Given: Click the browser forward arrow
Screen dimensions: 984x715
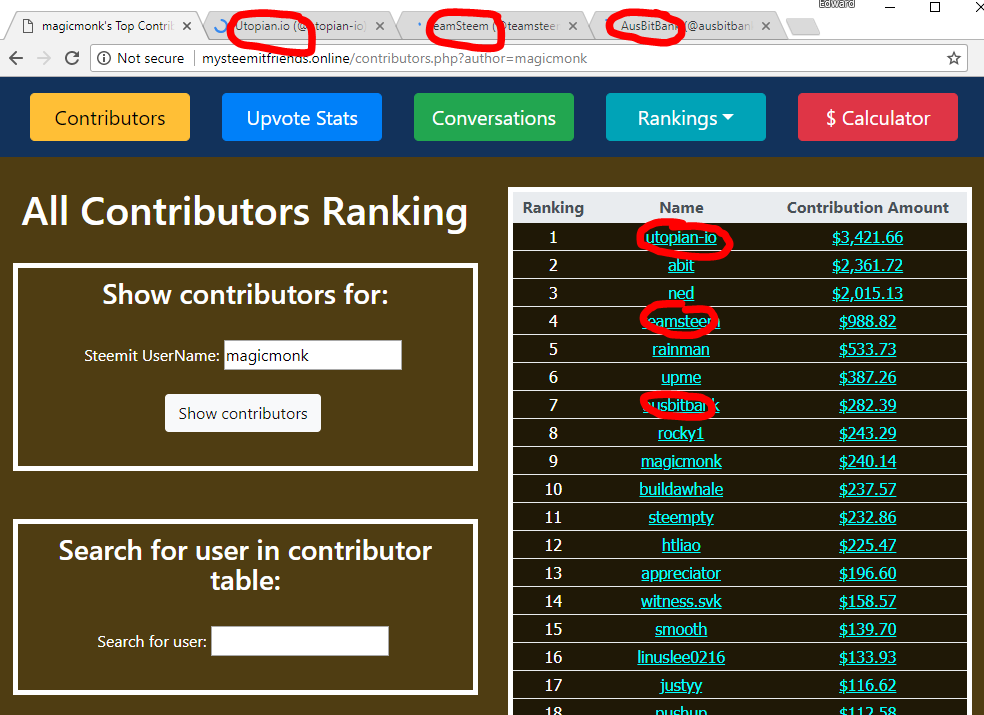Looking at the screenshot, I should coord(44,58).
